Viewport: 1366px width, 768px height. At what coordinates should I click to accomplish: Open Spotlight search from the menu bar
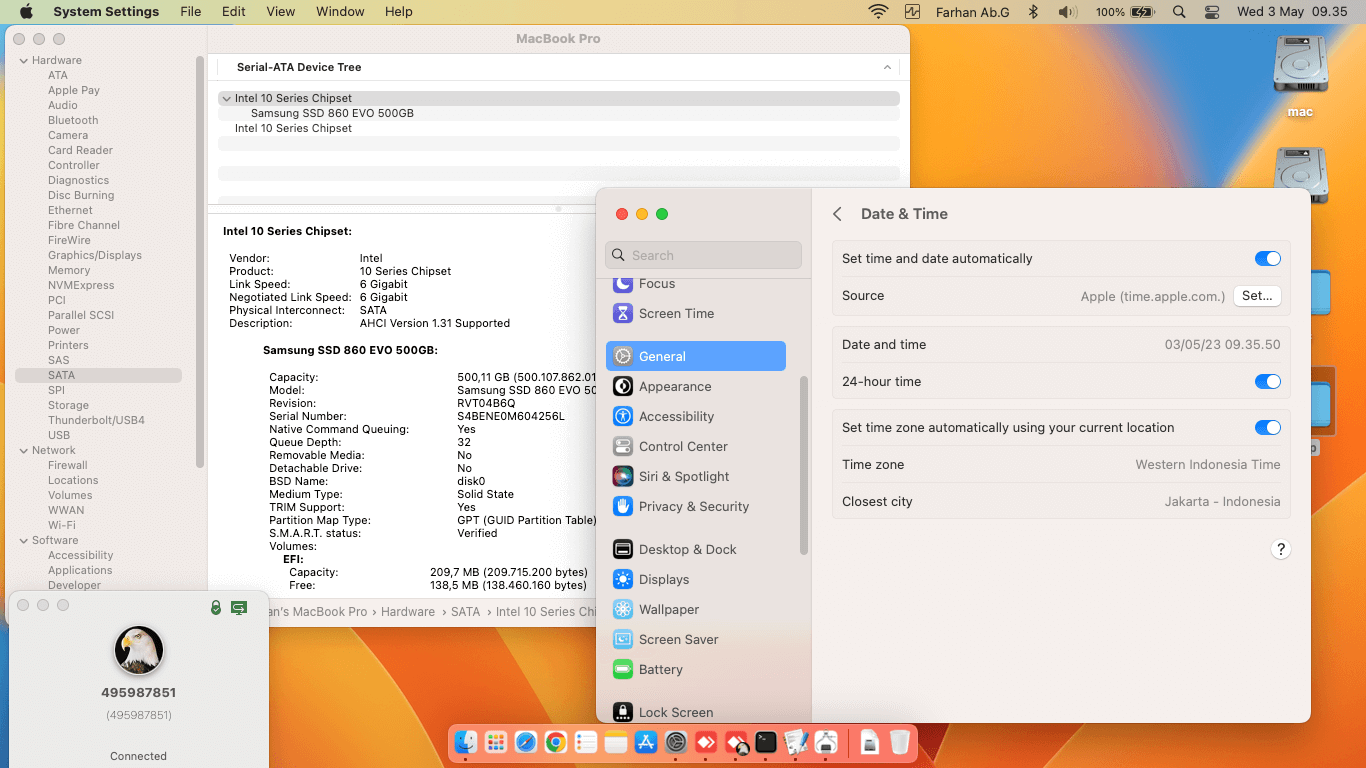(1179, 12)
